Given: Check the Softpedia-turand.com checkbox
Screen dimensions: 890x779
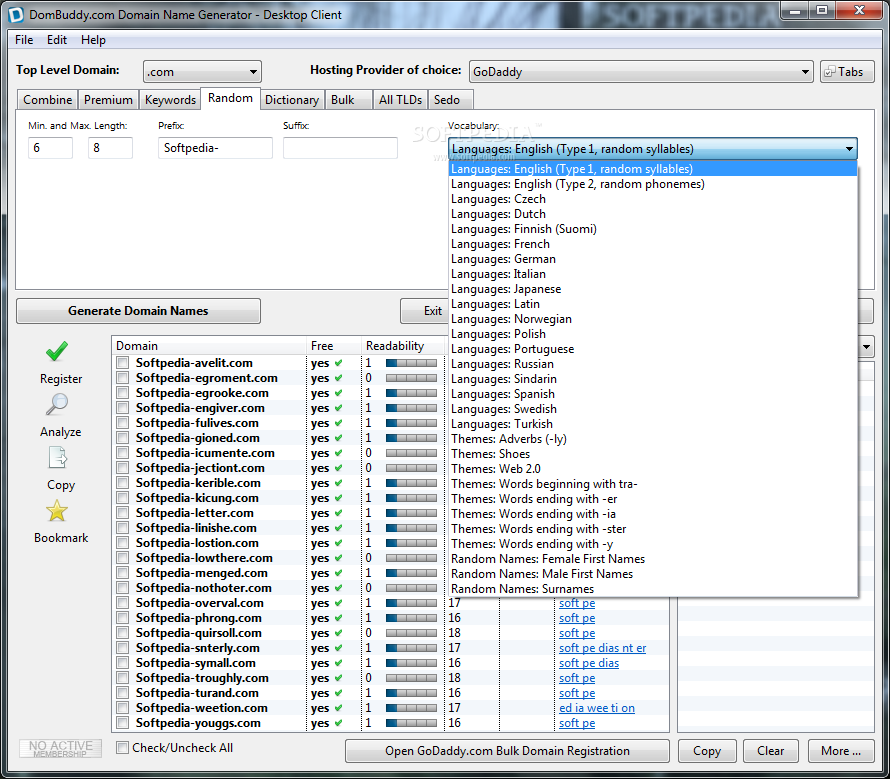Looking at the screenshot, I should coord(122,693).
